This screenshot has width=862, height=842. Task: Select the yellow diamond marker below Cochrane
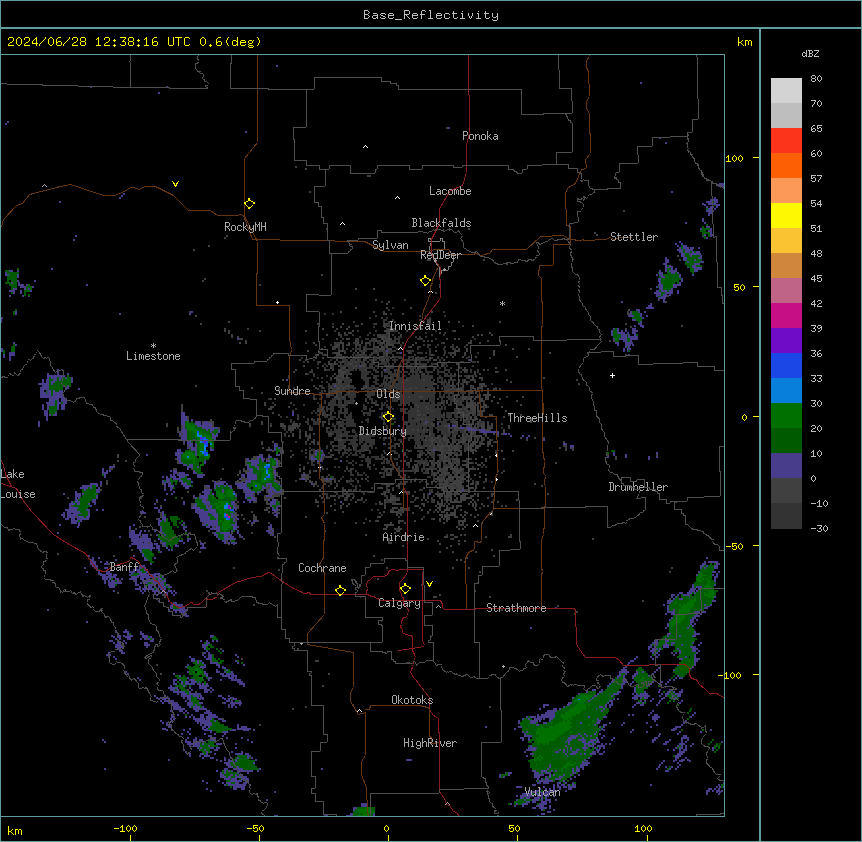(x=340, y=590)
